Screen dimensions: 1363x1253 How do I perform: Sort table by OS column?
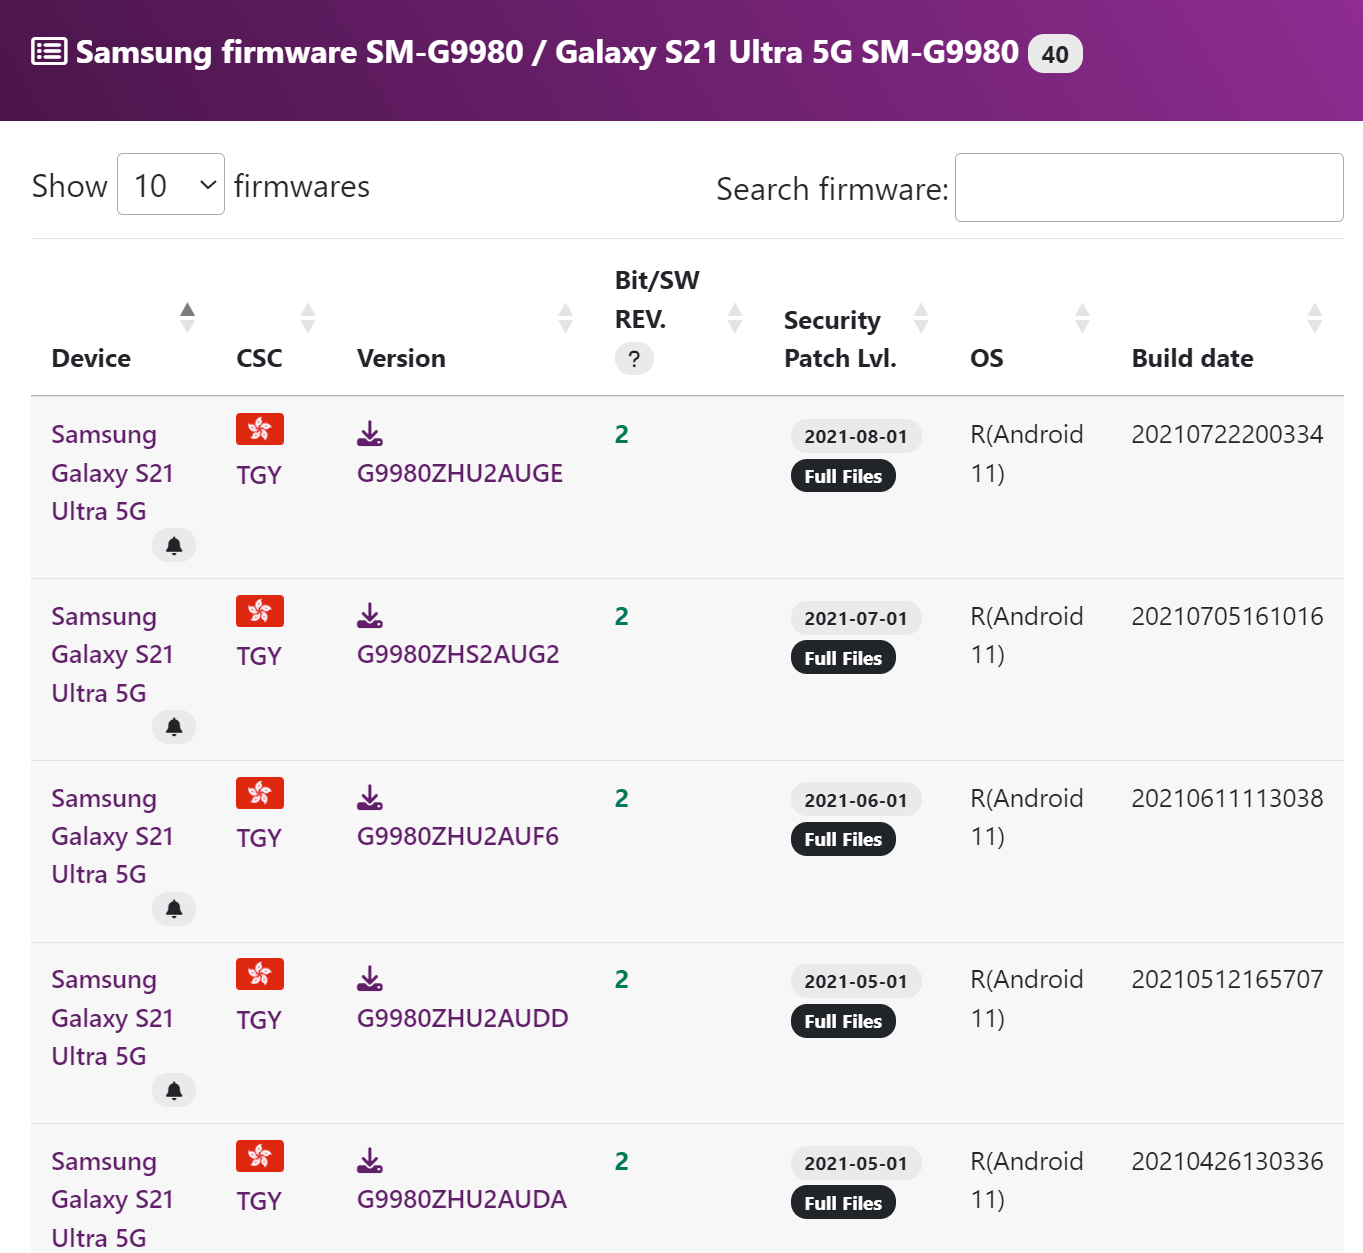tap(1030, 318)
